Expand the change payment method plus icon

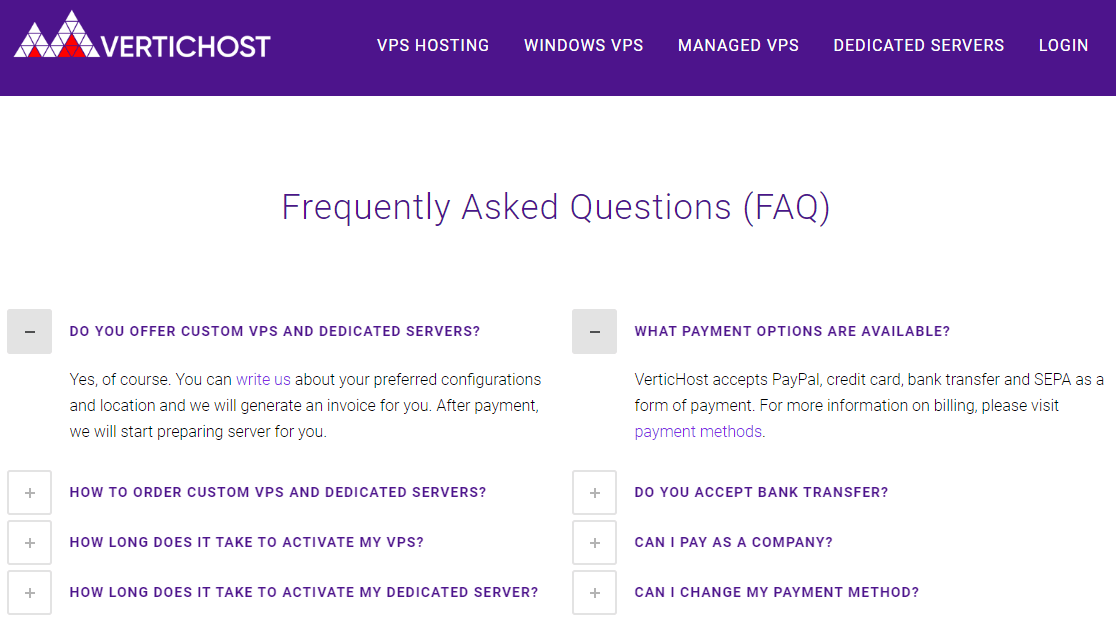click(x=594, y=592)
